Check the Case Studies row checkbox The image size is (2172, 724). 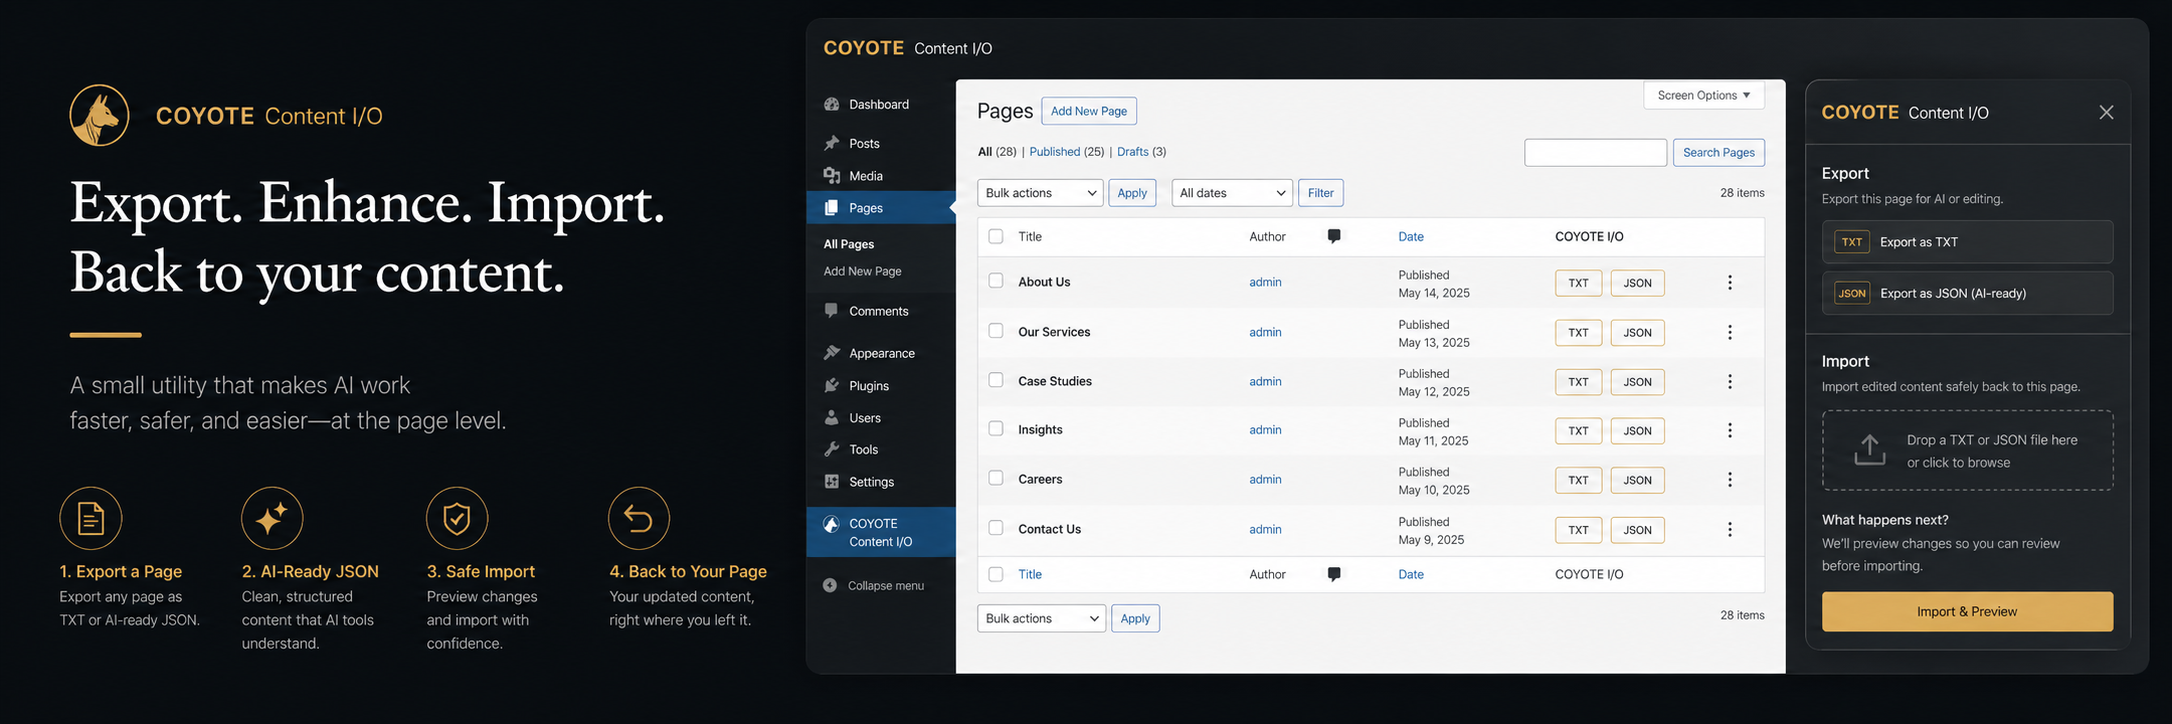[x=995, y=379]
